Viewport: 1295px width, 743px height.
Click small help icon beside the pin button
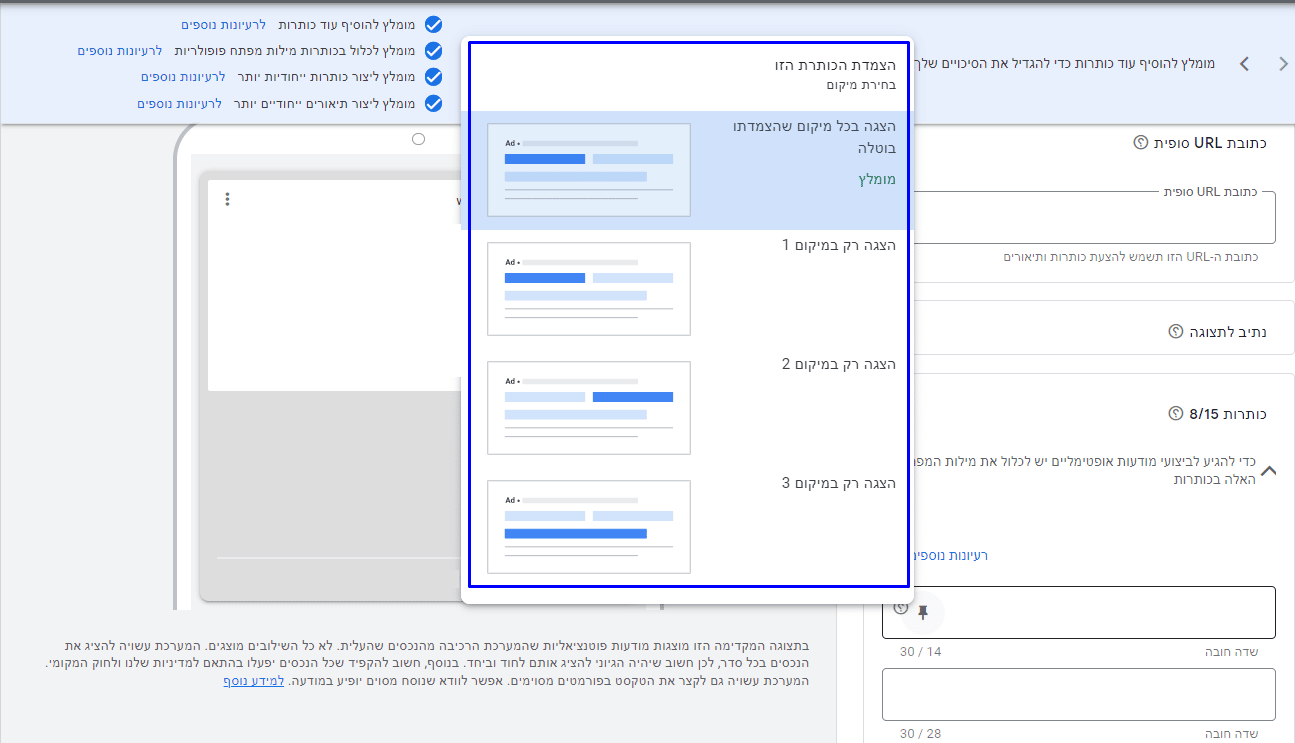[901, 607]
